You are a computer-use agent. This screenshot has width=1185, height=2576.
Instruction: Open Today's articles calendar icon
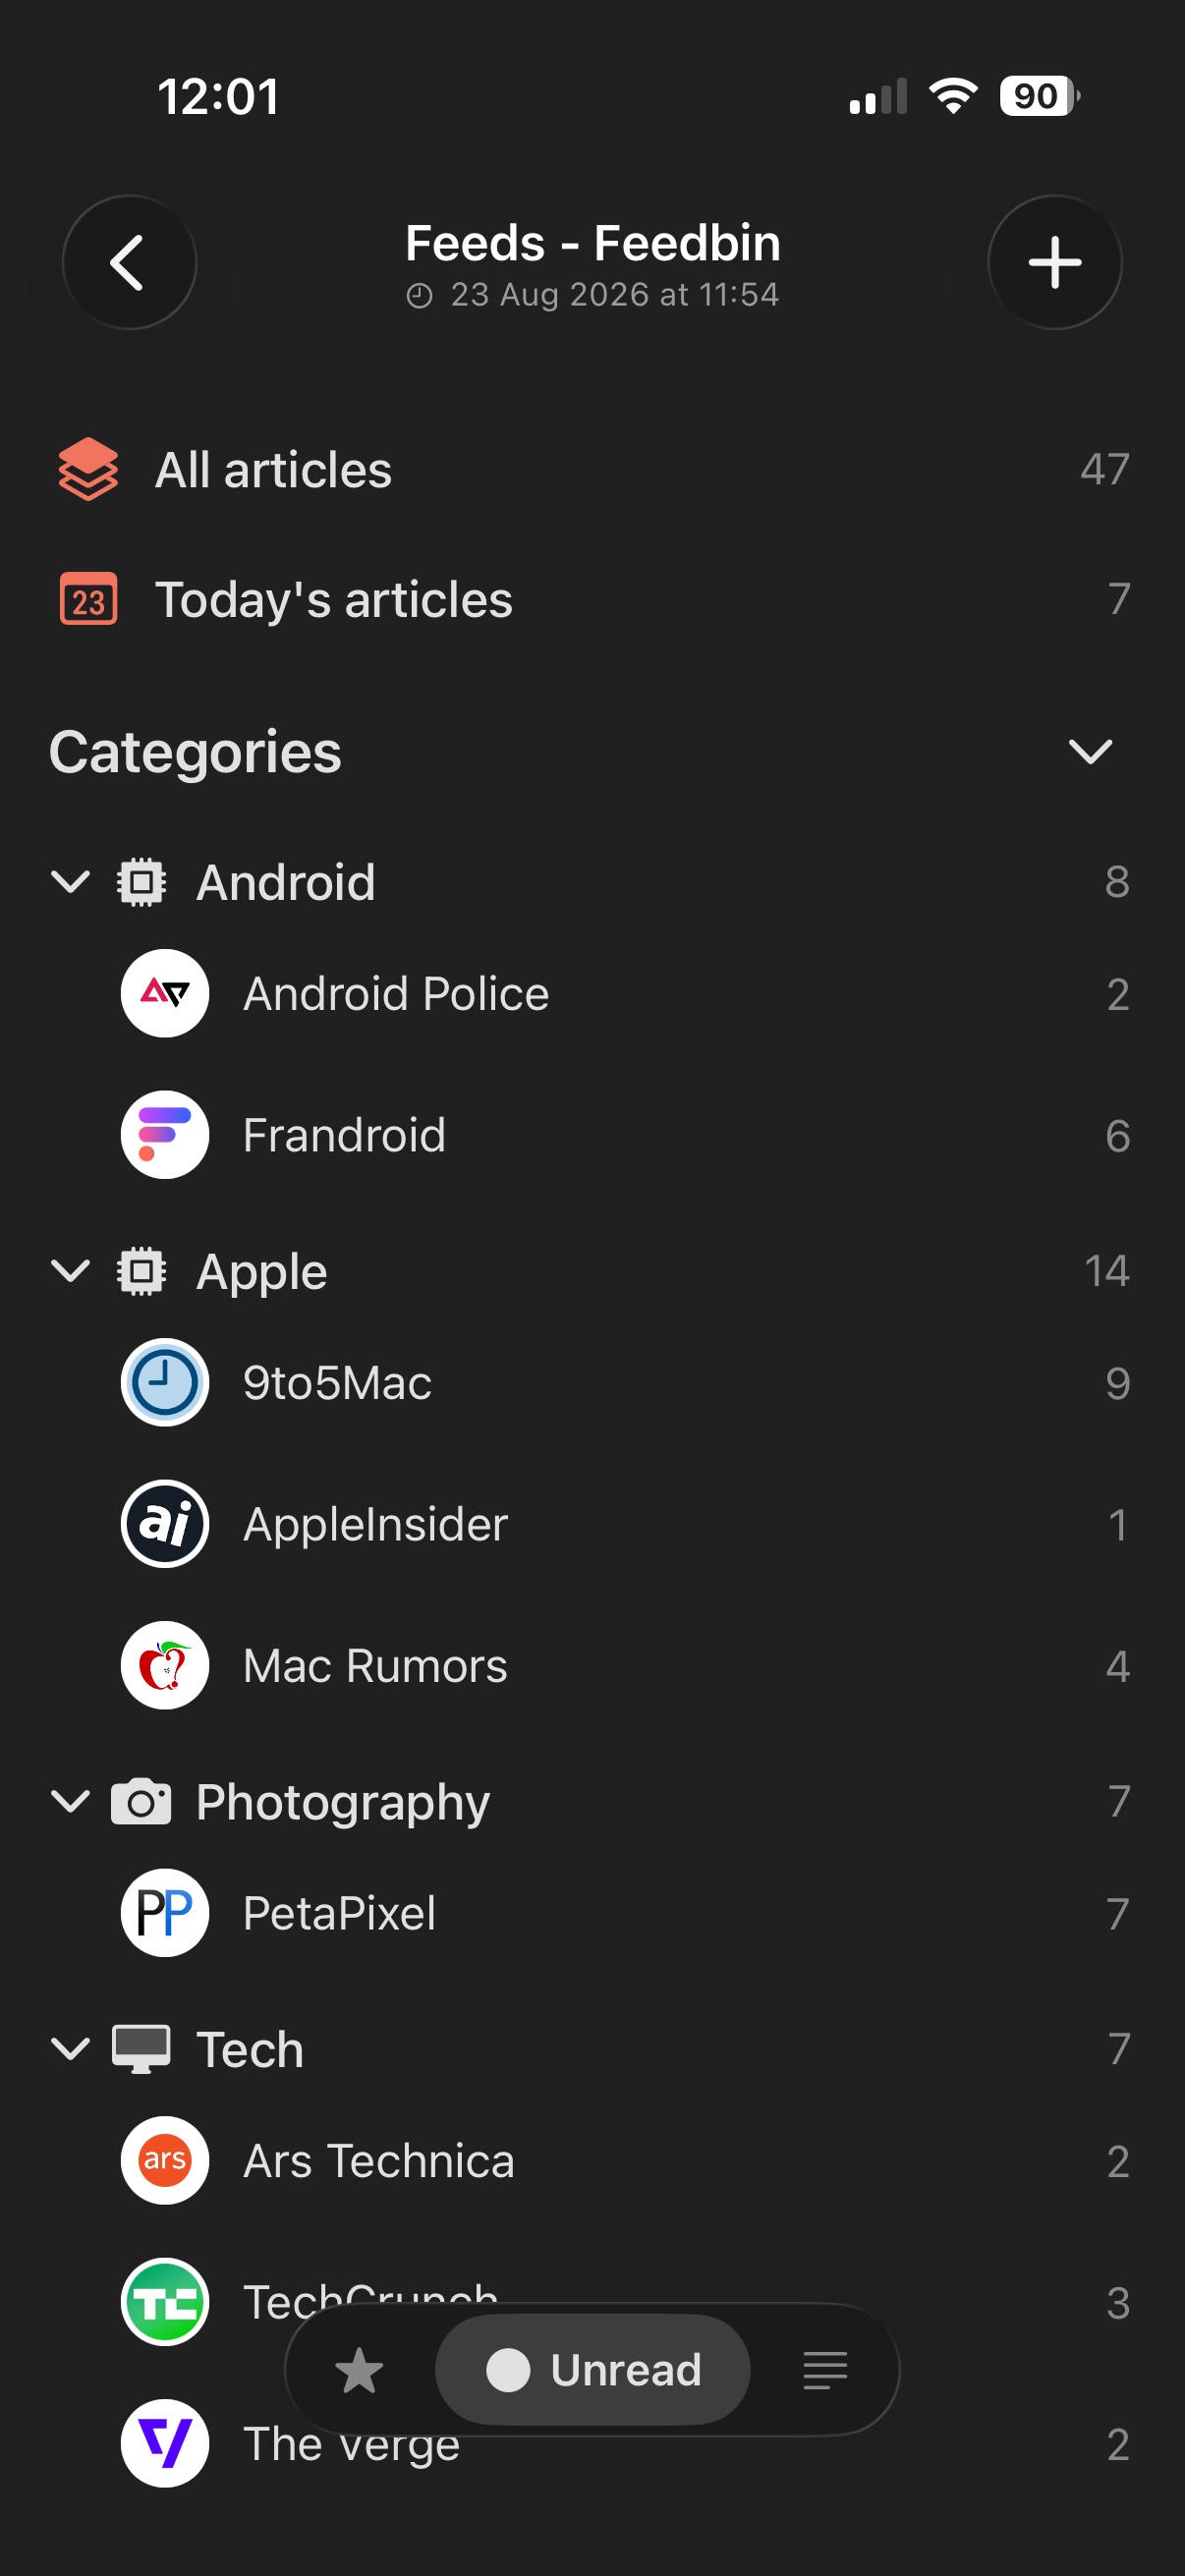(88, 599)
